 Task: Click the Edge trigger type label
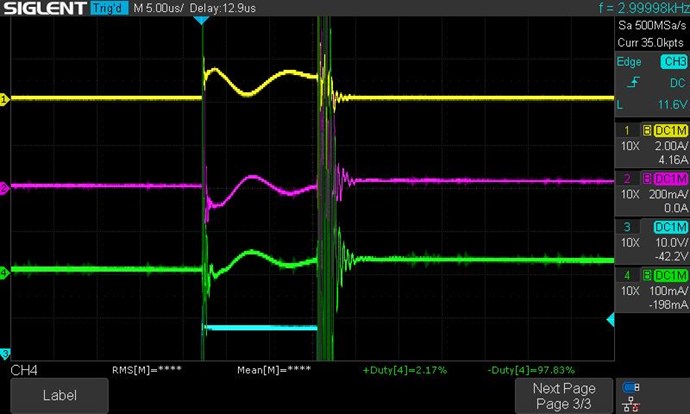tap(629, 62)
